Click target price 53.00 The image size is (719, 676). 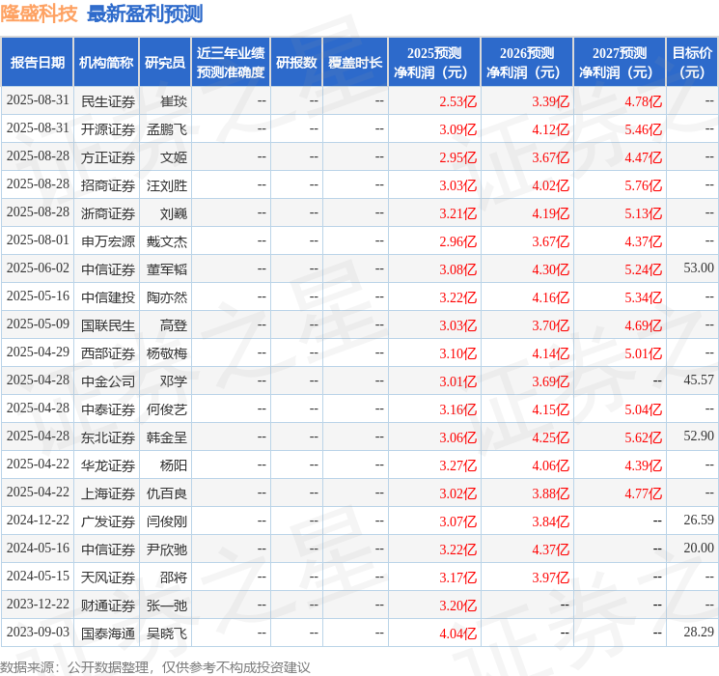698,268
